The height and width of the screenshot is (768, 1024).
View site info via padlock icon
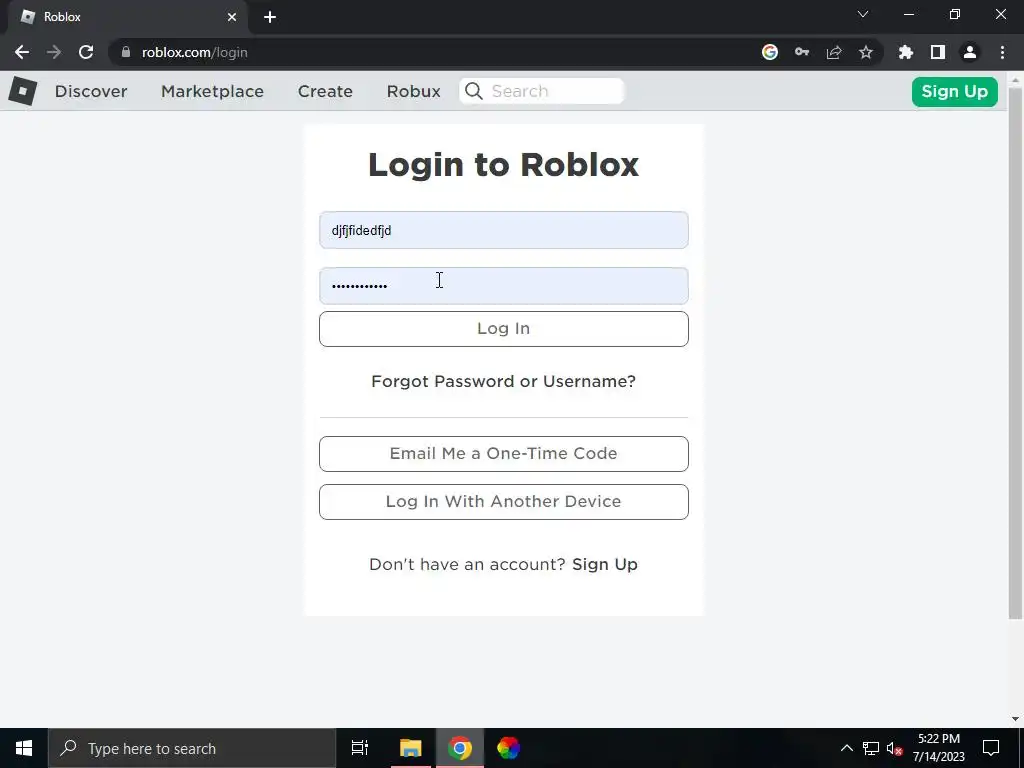125,52
